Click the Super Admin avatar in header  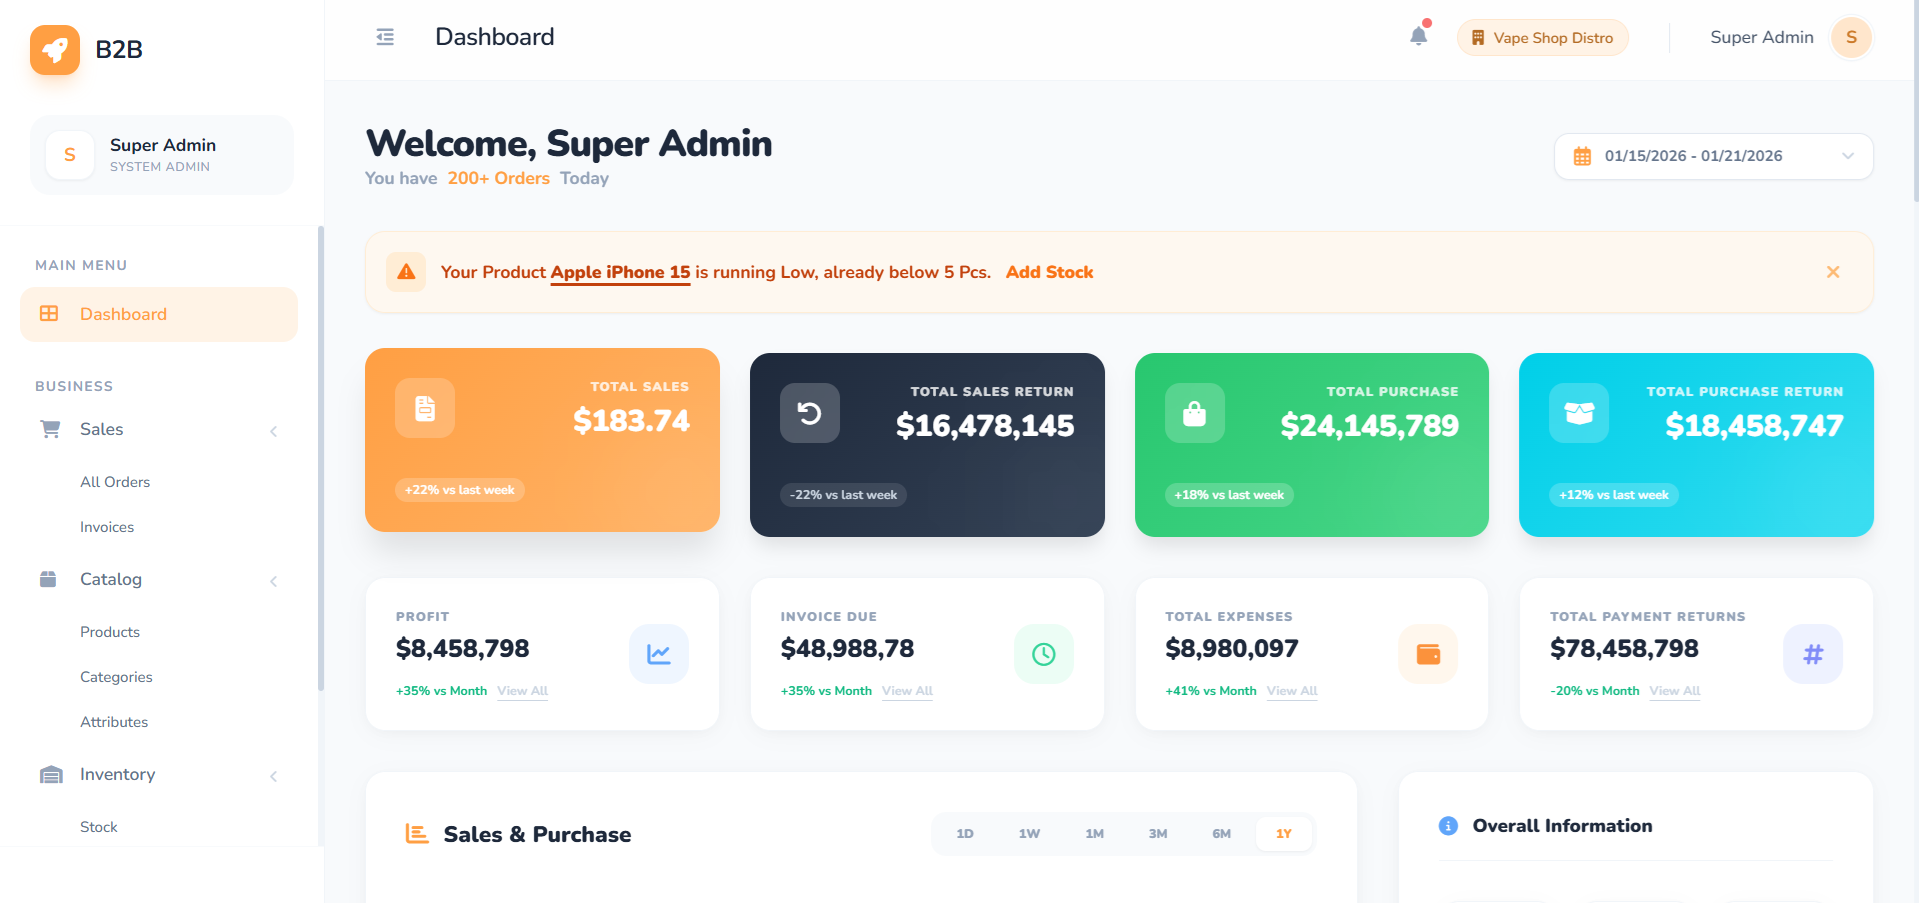click(x=1851, y=38)
